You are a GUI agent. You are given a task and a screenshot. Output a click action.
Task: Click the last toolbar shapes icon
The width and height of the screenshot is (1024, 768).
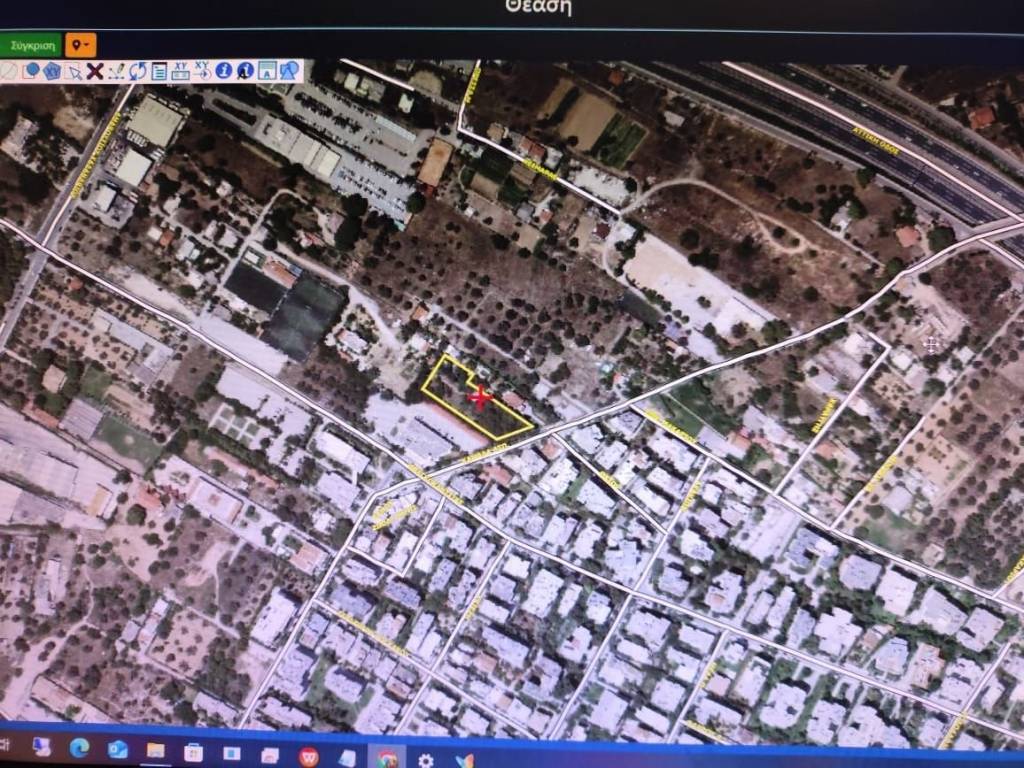pos(289,70)
